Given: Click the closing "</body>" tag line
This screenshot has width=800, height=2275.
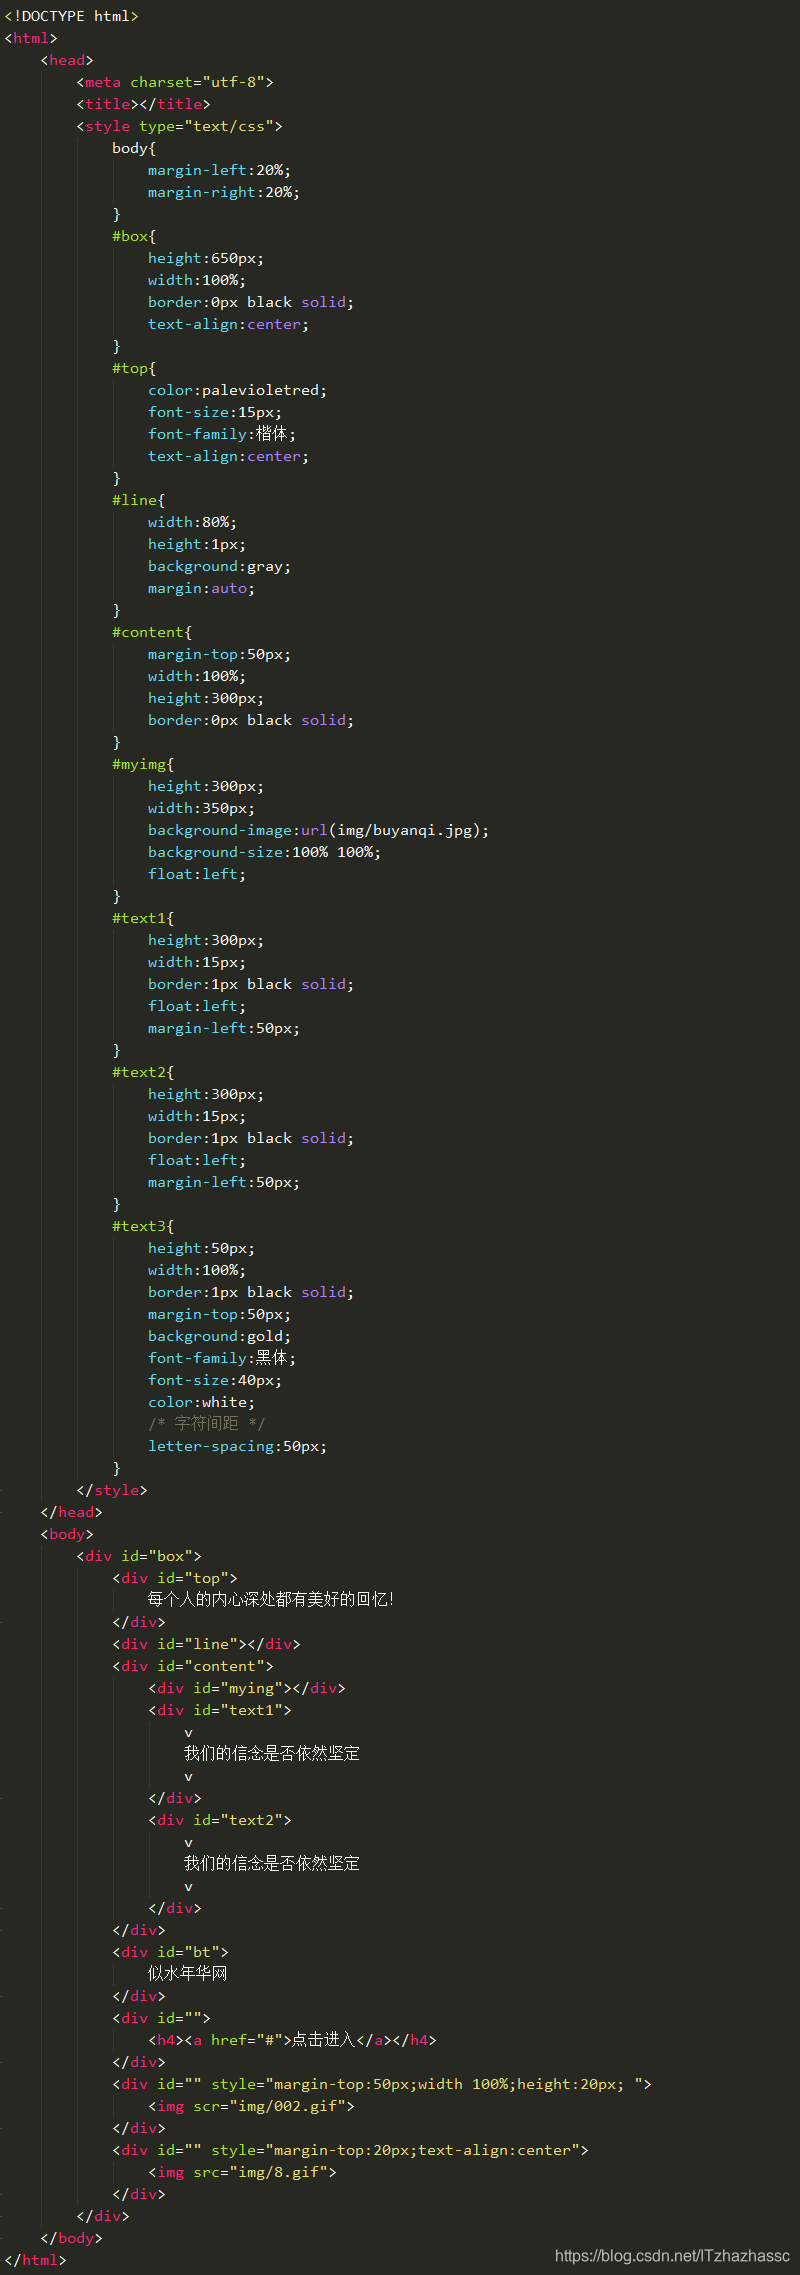Looking at the screenshot, I should tap(71, 2238).
